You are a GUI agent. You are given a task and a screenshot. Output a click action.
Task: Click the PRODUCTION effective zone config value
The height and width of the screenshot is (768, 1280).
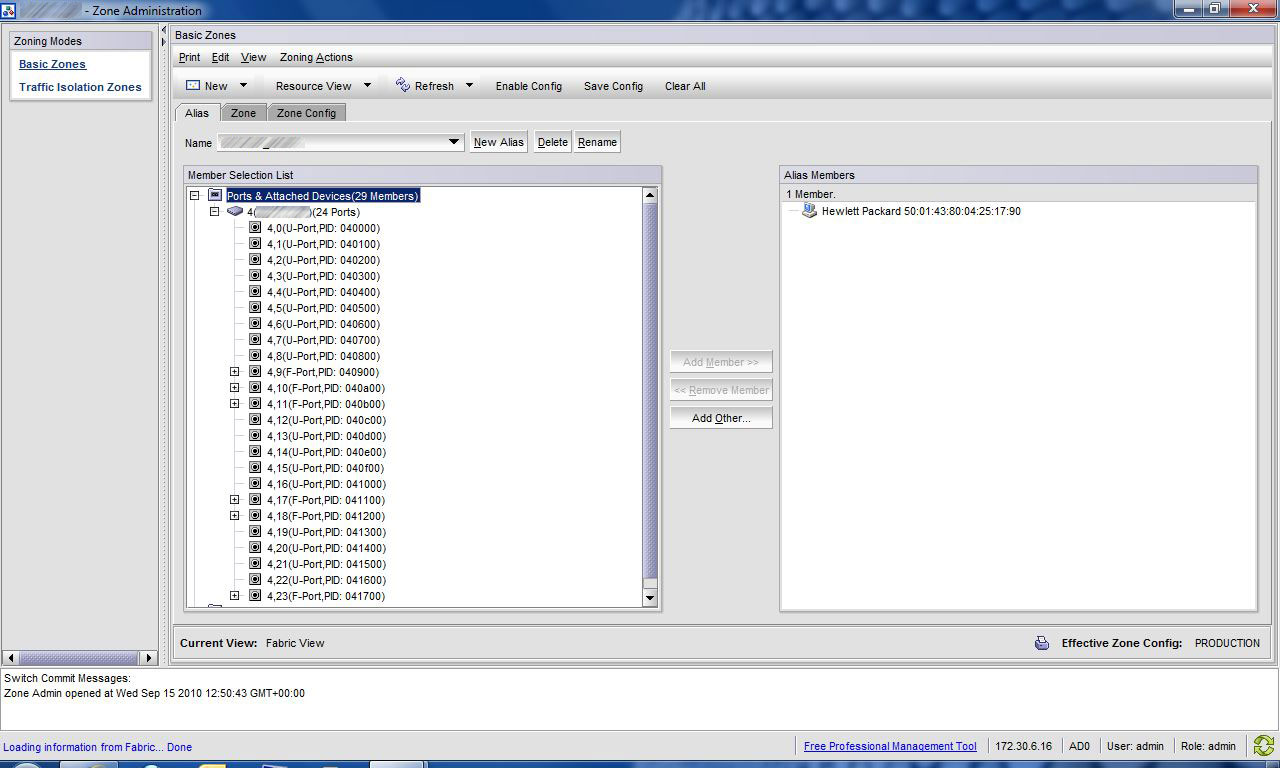click(1227, 643)
